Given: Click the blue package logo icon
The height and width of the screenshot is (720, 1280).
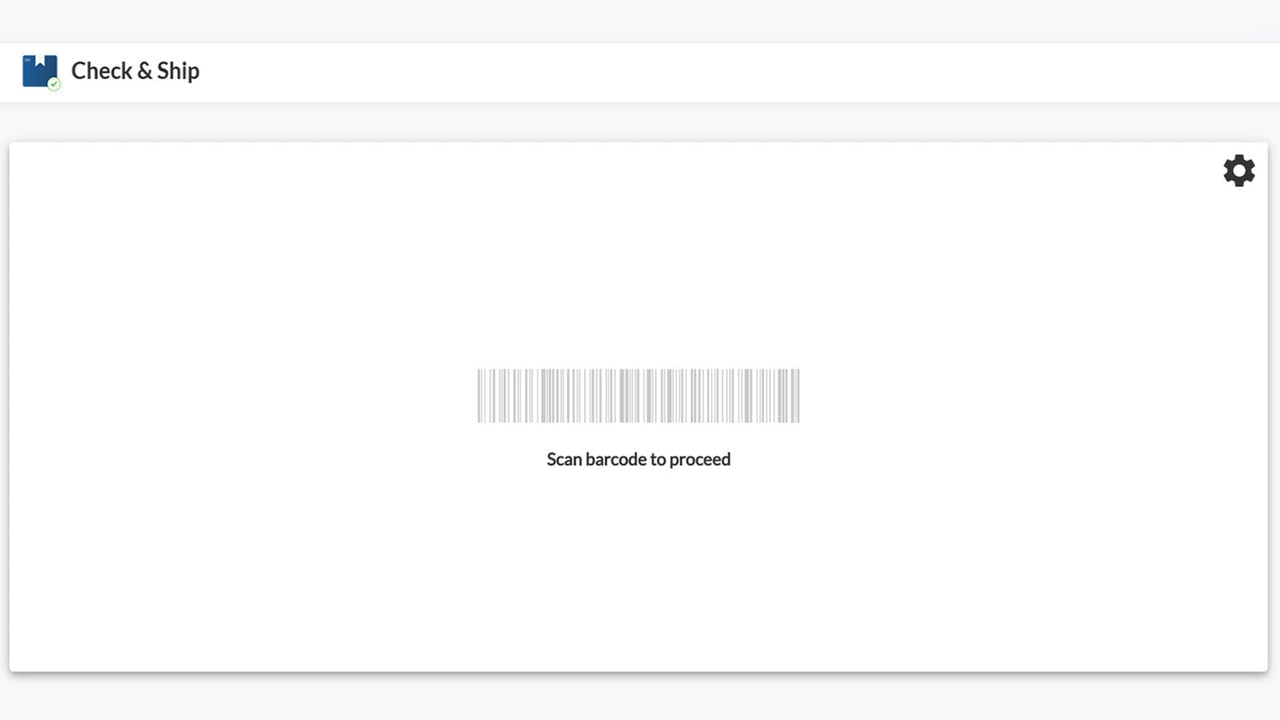Looking at the screenshot, I should coord(40,71).
